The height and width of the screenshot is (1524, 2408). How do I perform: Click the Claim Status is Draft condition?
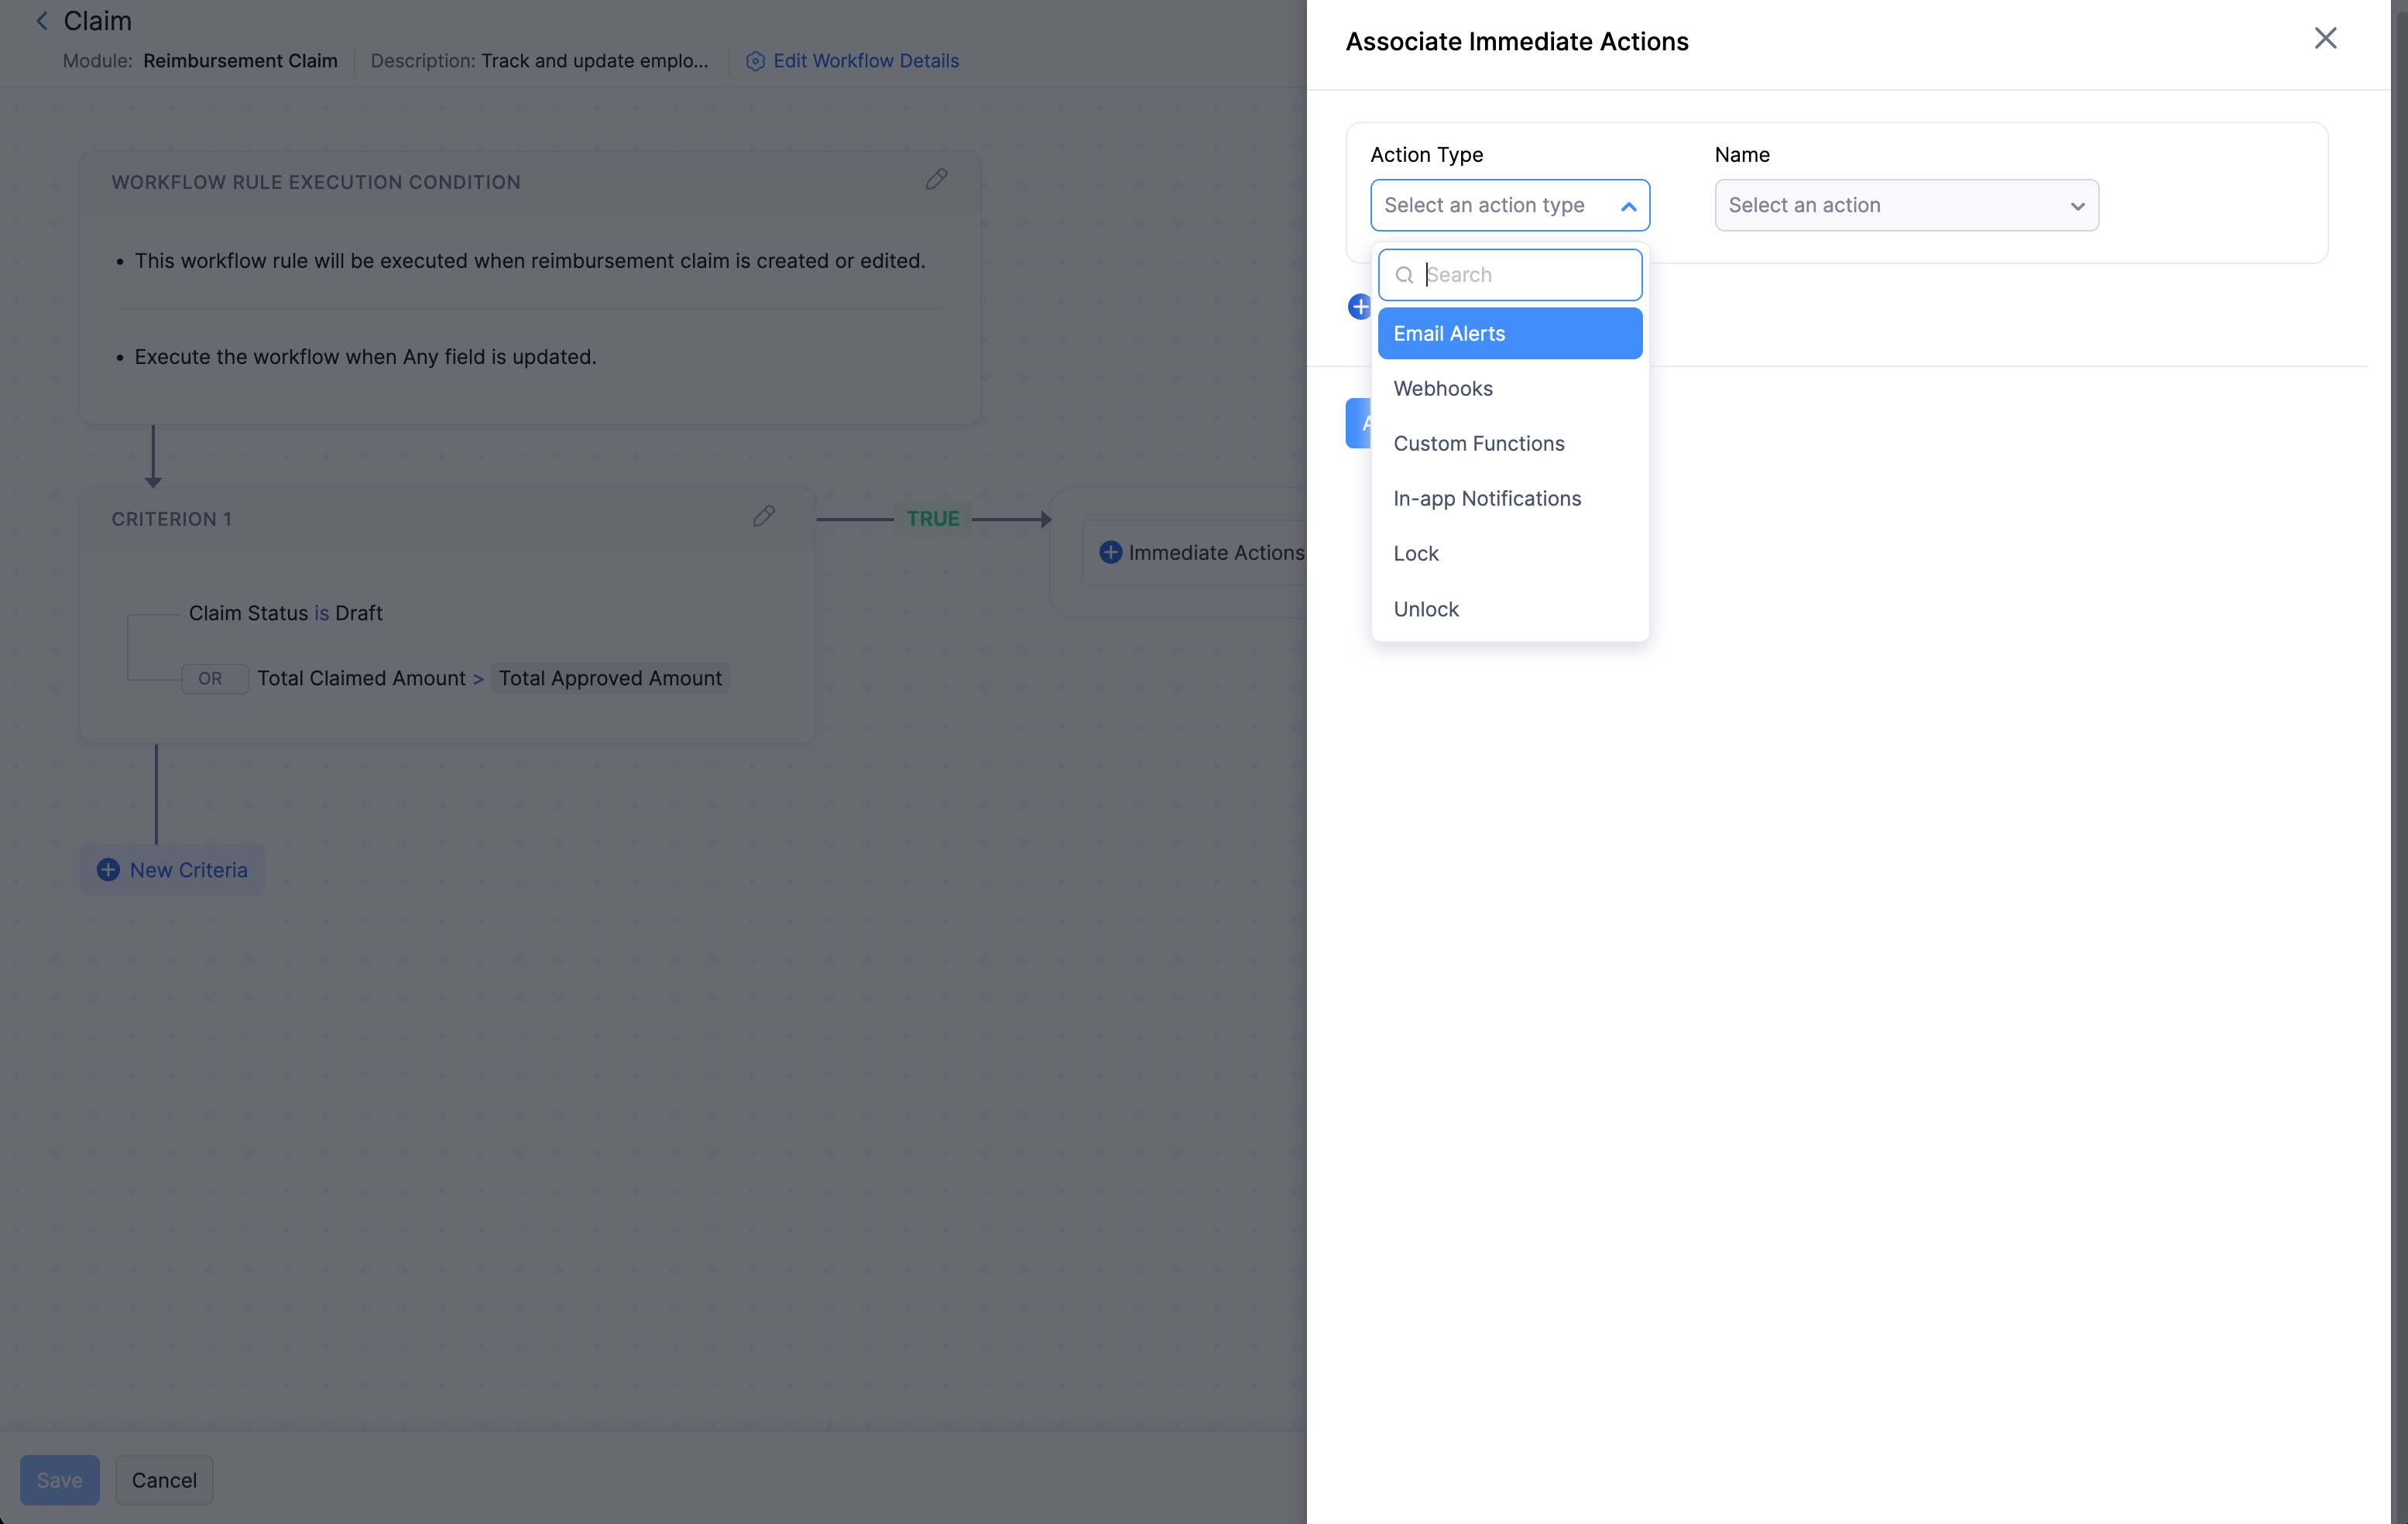pyautogui.click(x=286, y=613)
